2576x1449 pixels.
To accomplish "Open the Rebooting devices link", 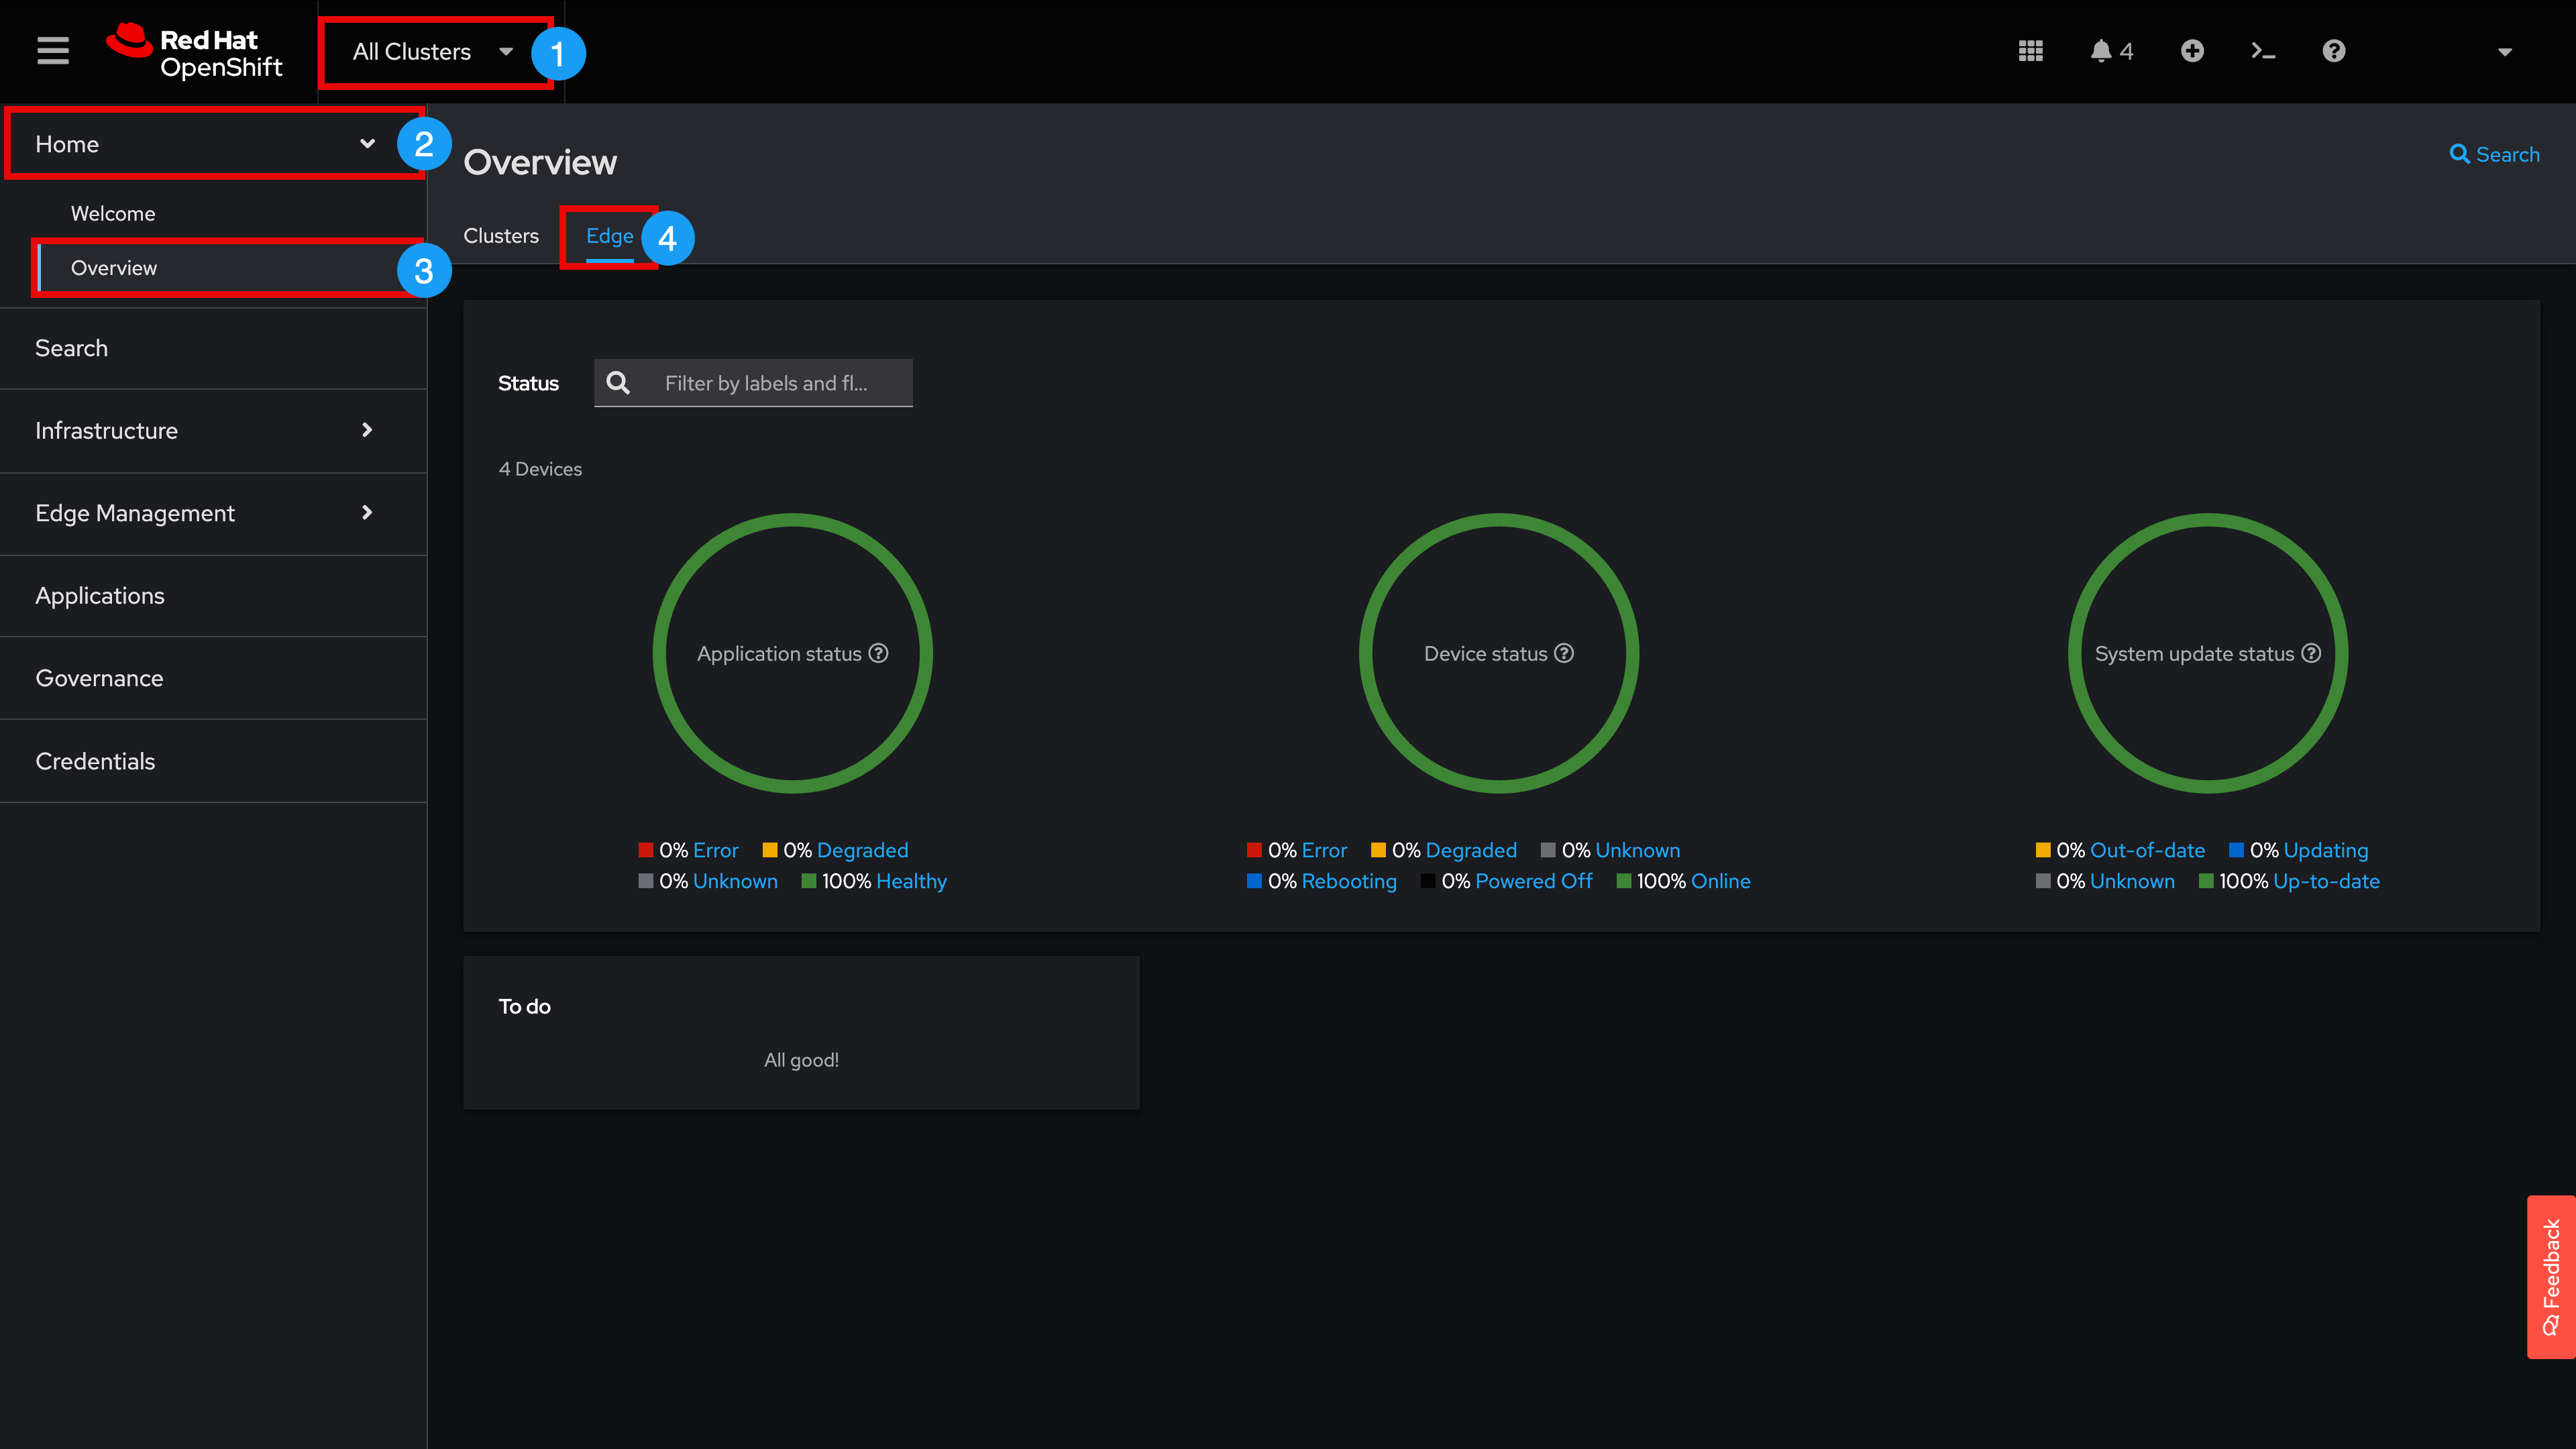I will coord(1349,881).
